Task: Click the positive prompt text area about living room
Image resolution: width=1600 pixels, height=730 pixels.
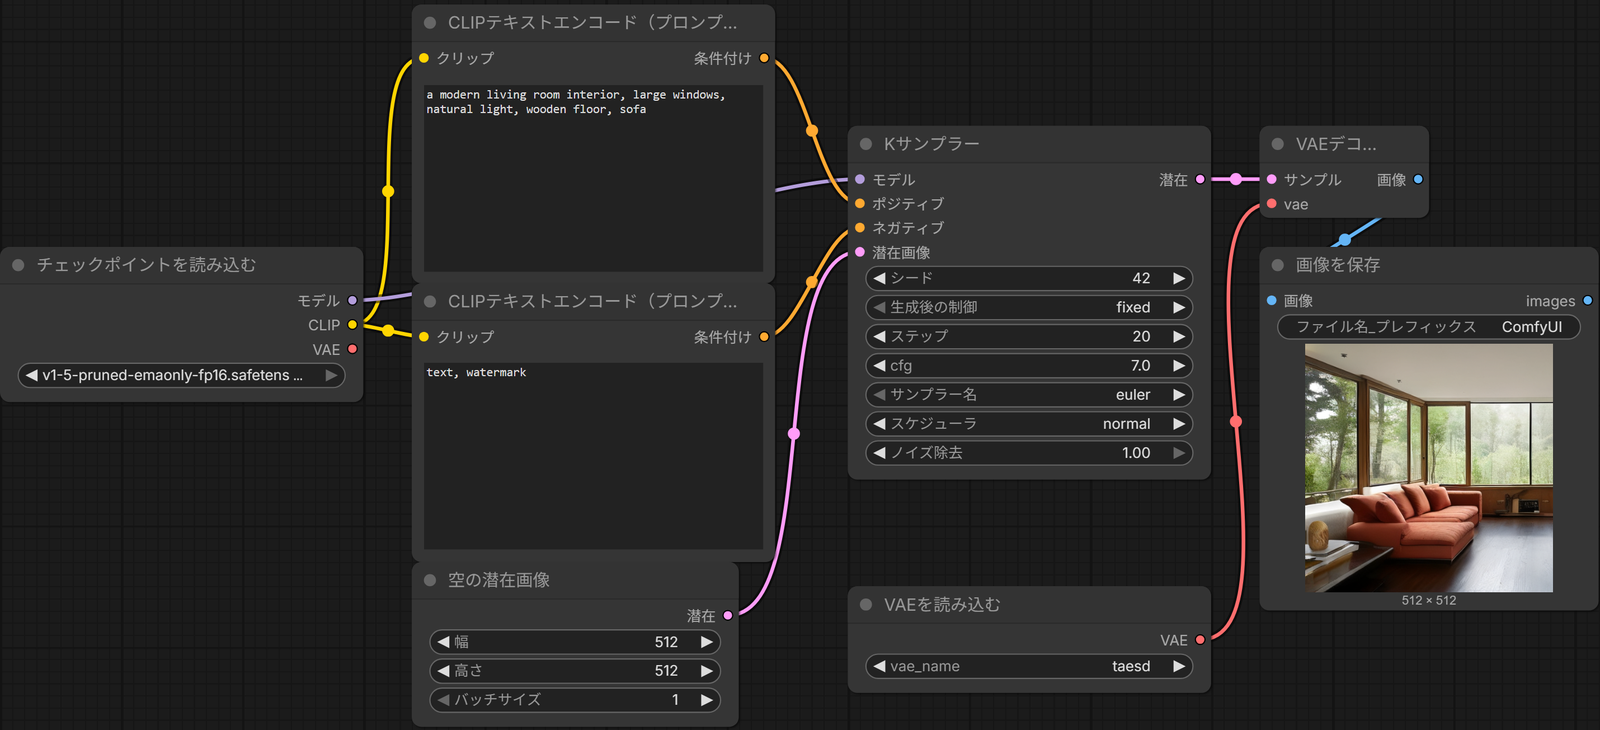Action: tap(594, 178)
